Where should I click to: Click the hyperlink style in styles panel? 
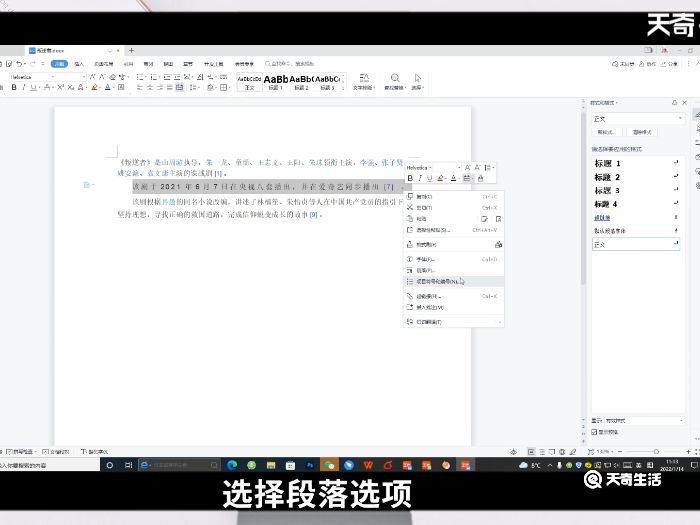(x=636, y=218)
